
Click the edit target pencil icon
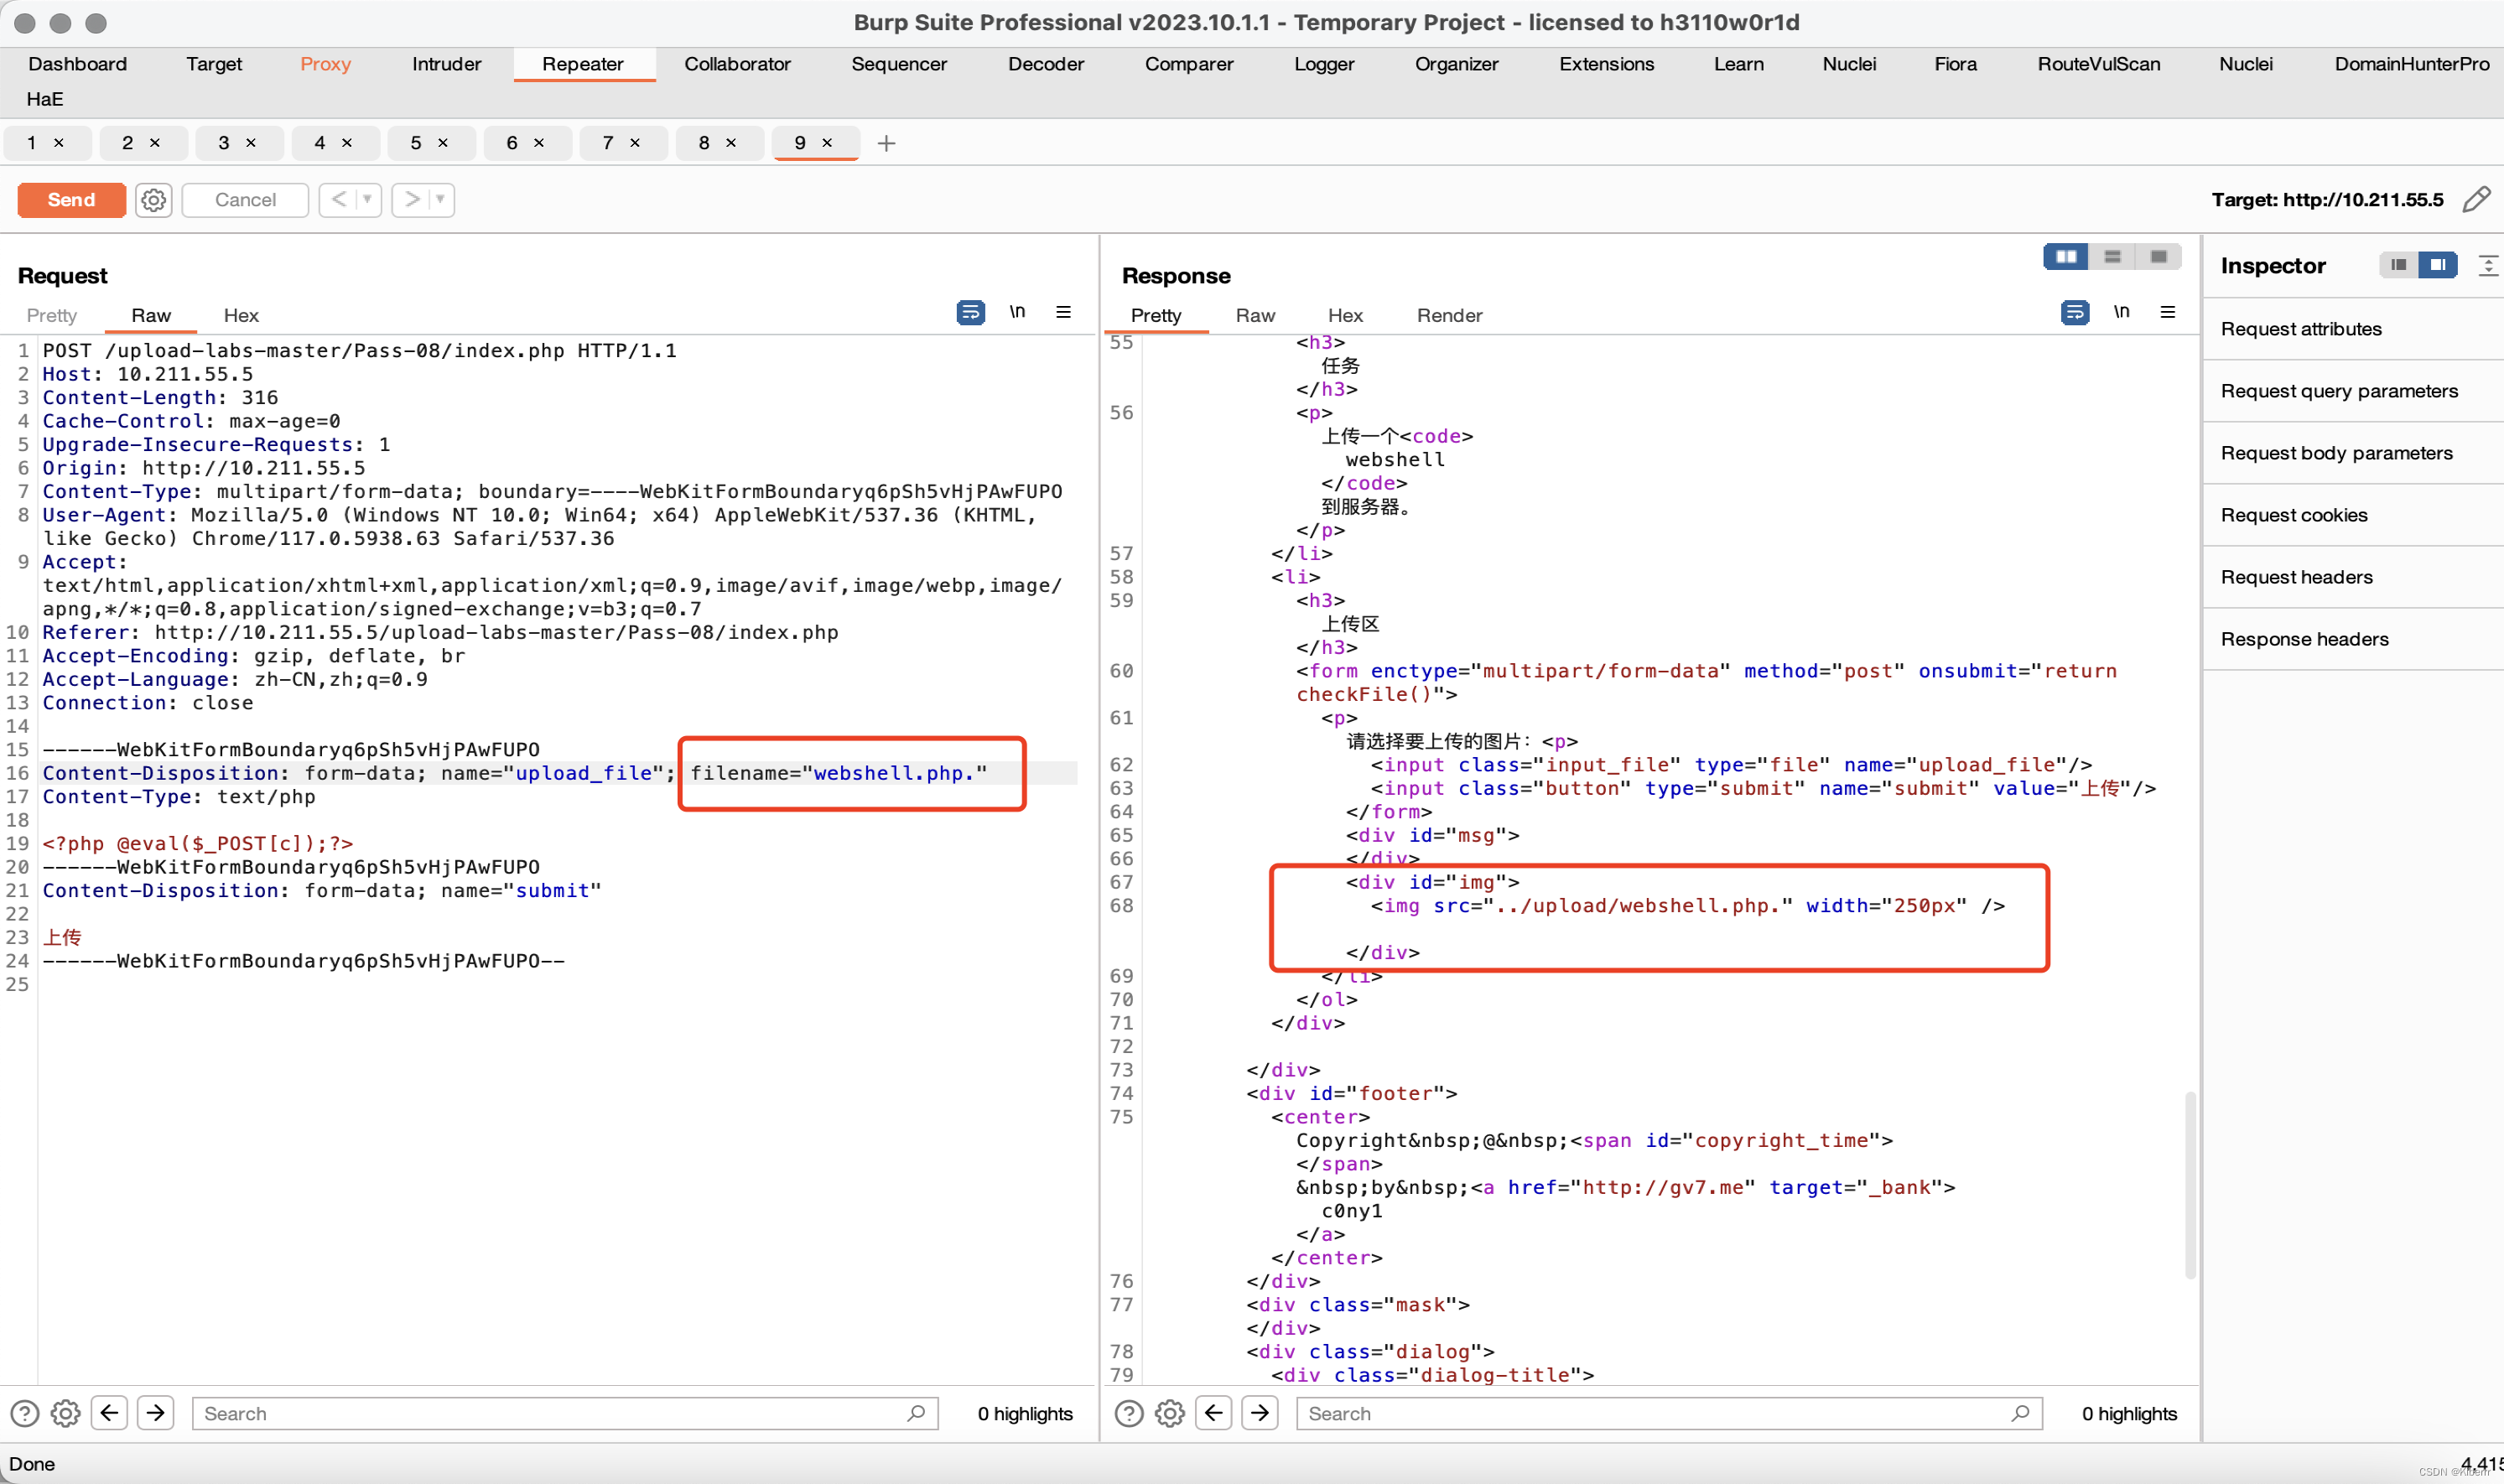2475,200
